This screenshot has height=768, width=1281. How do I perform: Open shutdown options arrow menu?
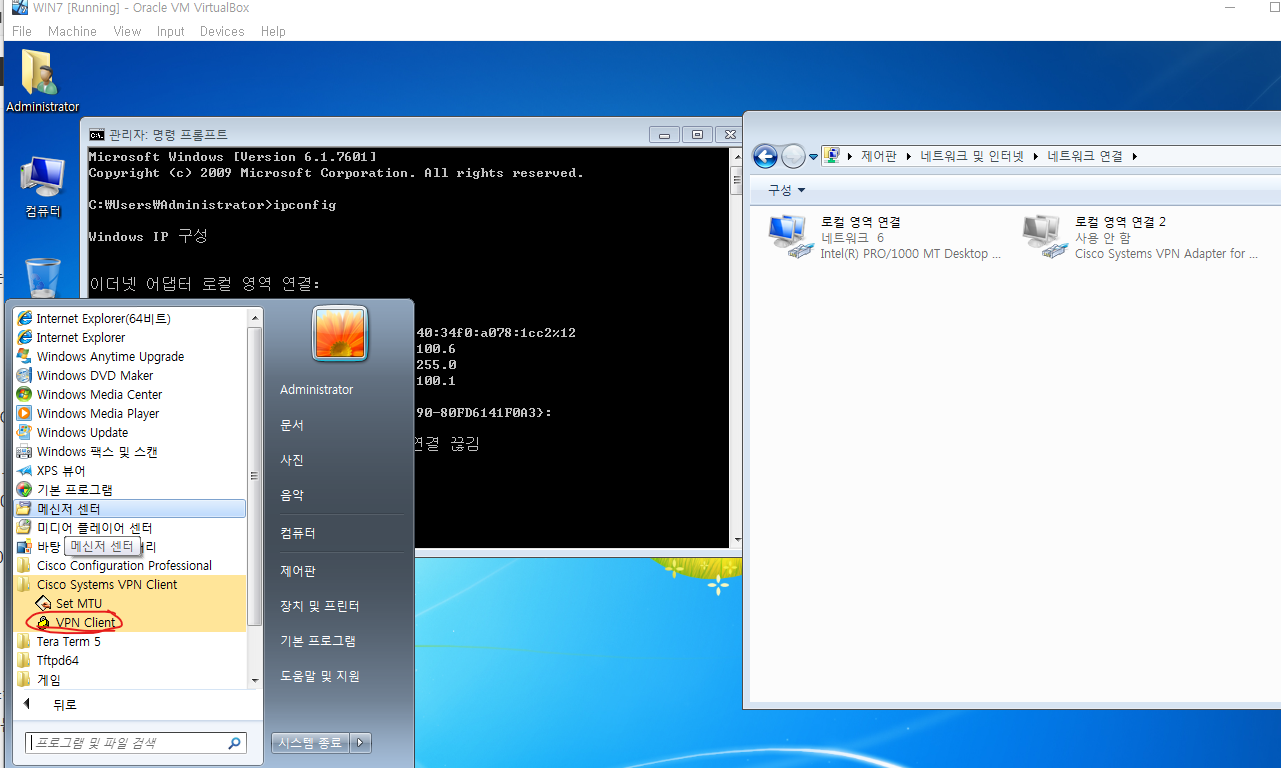(x=361, y=743)
